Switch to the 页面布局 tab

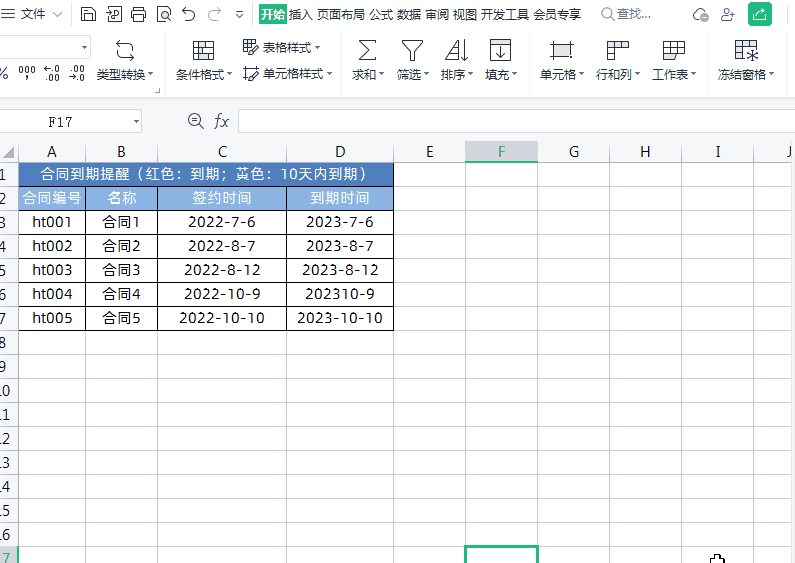(x=341, y=14)
